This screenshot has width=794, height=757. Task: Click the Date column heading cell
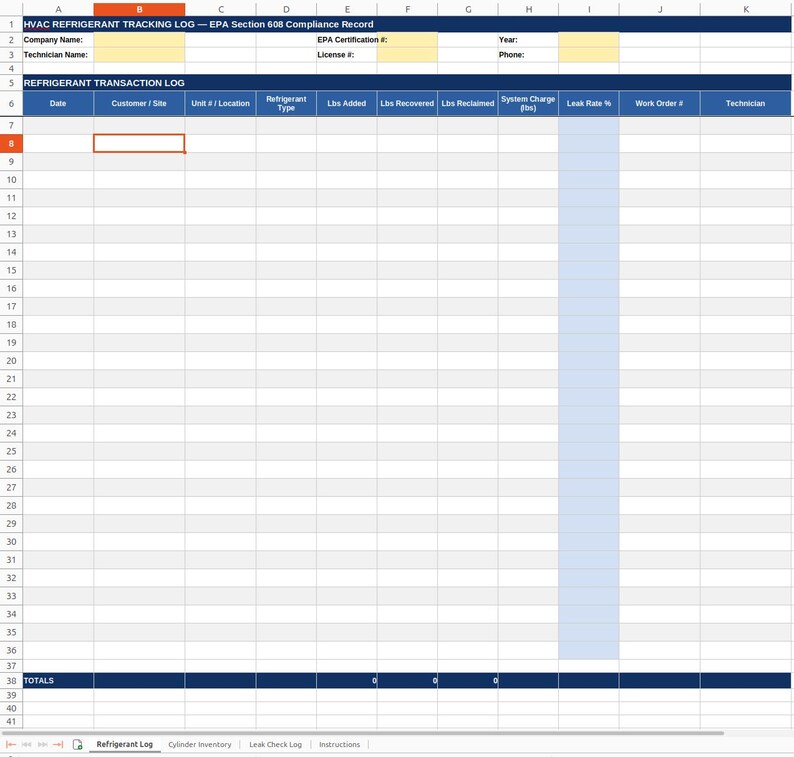[x=58, y=103]
